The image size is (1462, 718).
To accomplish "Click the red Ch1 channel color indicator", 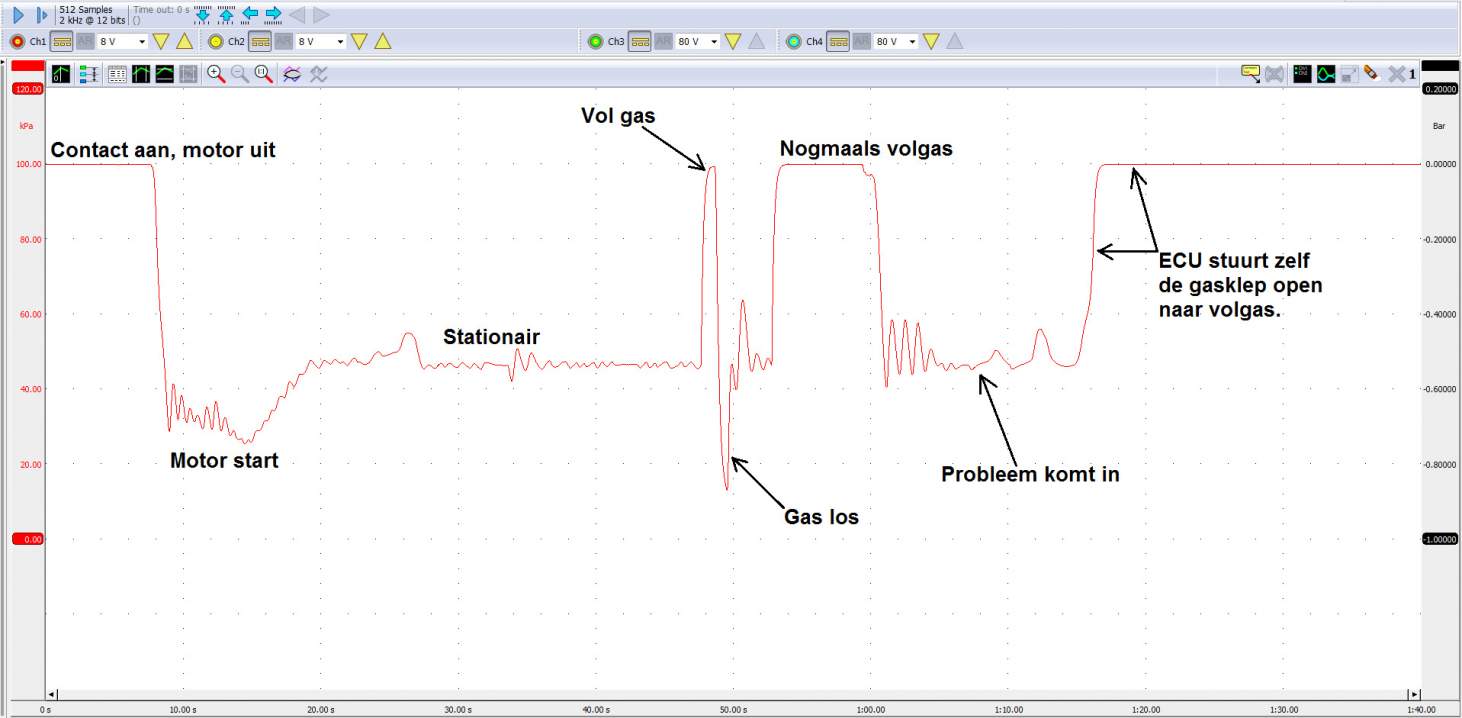I will tap(17, 41).
